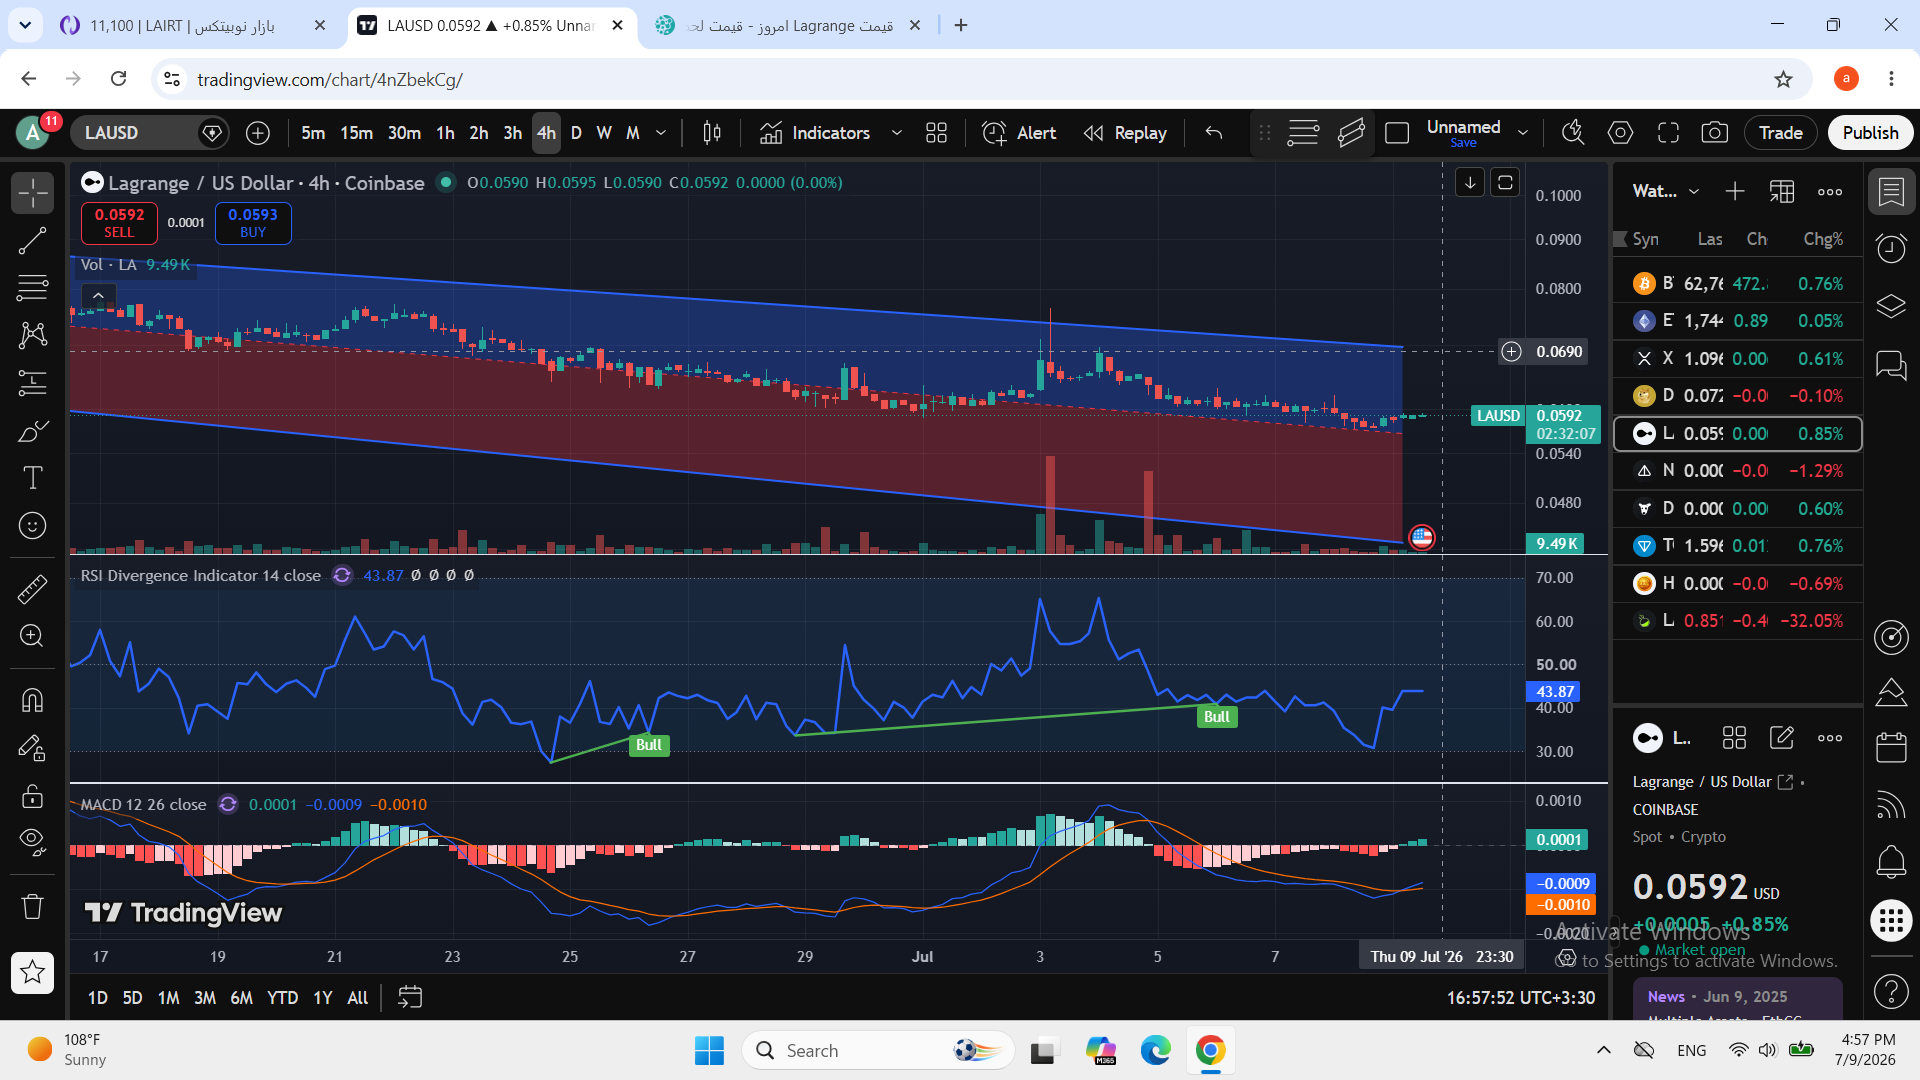Open watchlist more options menu
This screenshot has width=1920, height=1080.
pos(1830,191)
